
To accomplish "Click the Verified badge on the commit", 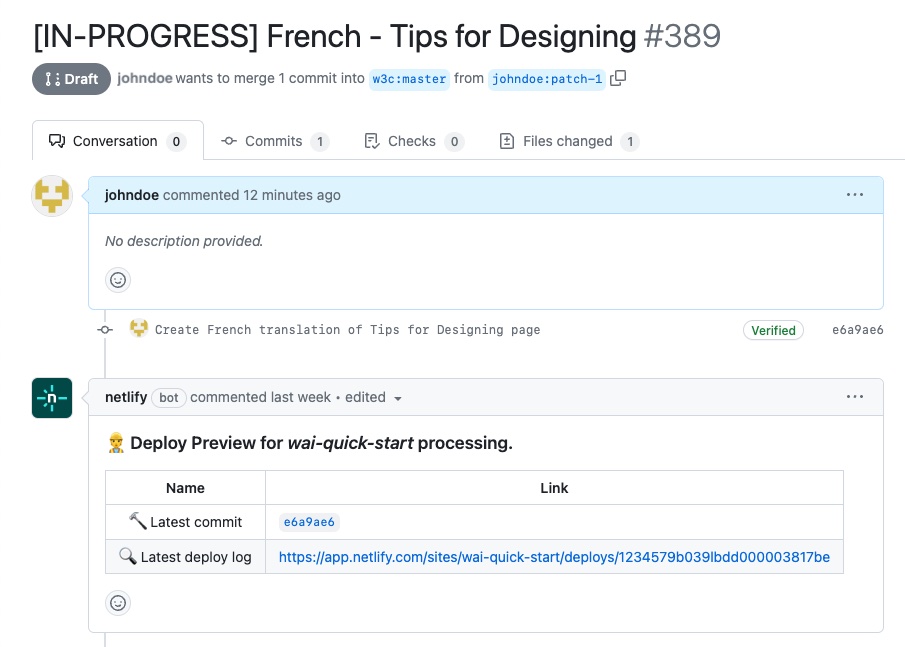I will coord(773,330).
